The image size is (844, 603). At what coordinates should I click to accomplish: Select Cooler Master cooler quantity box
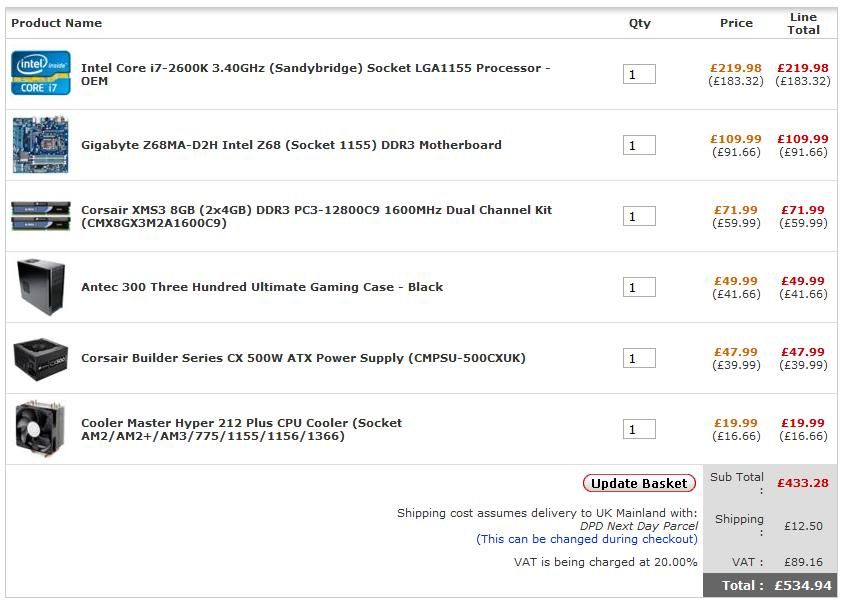(639, 429)
